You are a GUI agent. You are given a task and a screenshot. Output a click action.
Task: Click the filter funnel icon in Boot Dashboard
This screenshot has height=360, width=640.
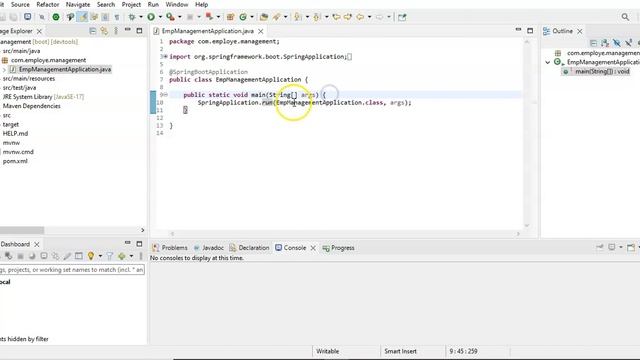coord(109,256)
